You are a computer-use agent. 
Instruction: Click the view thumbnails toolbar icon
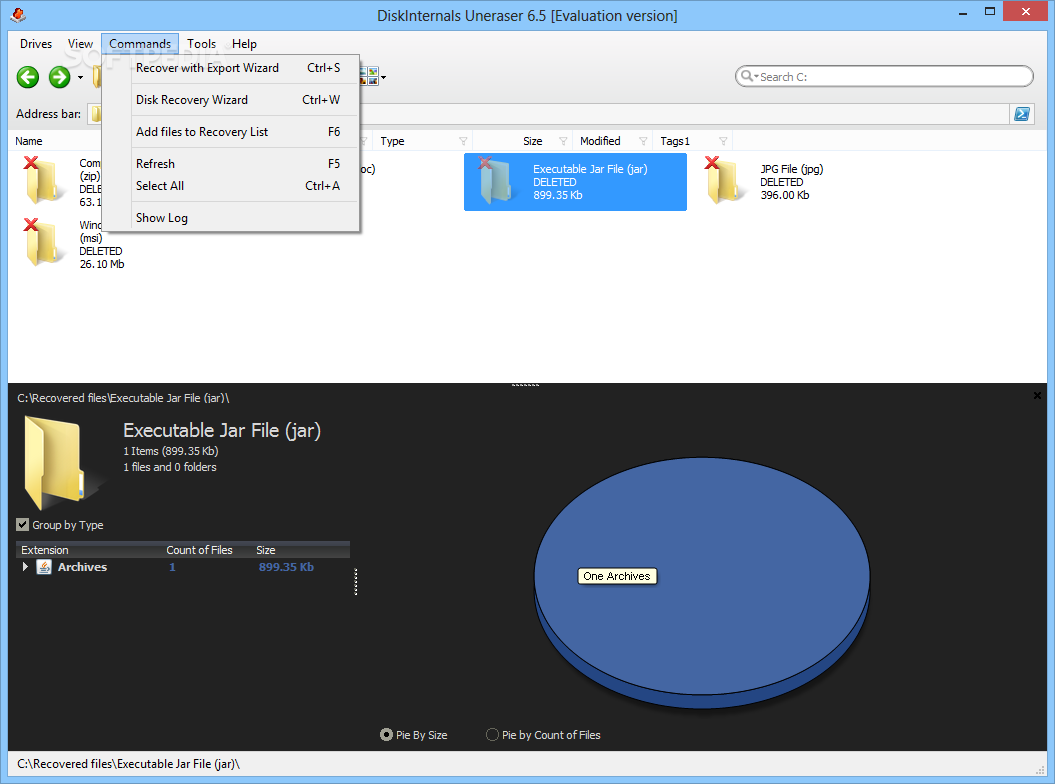tap(369, 76)
